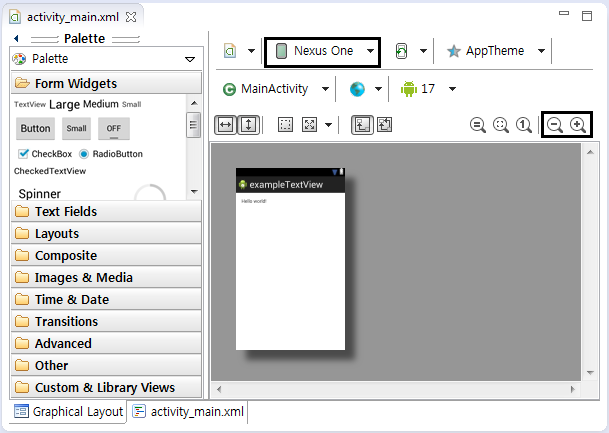Maximize the editor pane
Screen dimensions: 609x433
click(x=587, y=16)
